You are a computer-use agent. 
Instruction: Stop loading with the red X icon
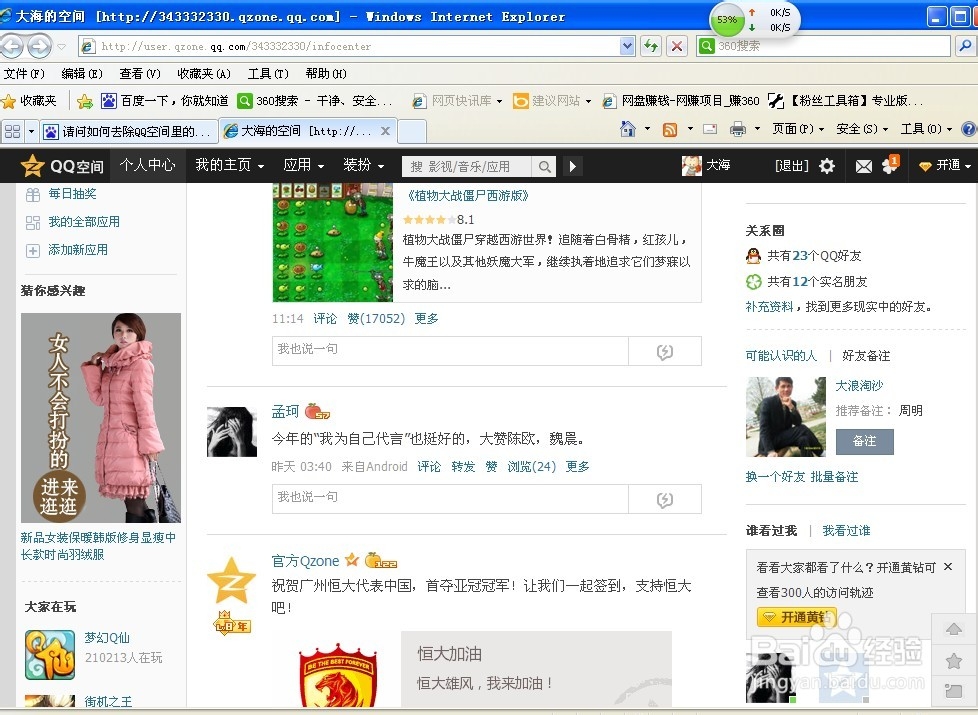677,46
